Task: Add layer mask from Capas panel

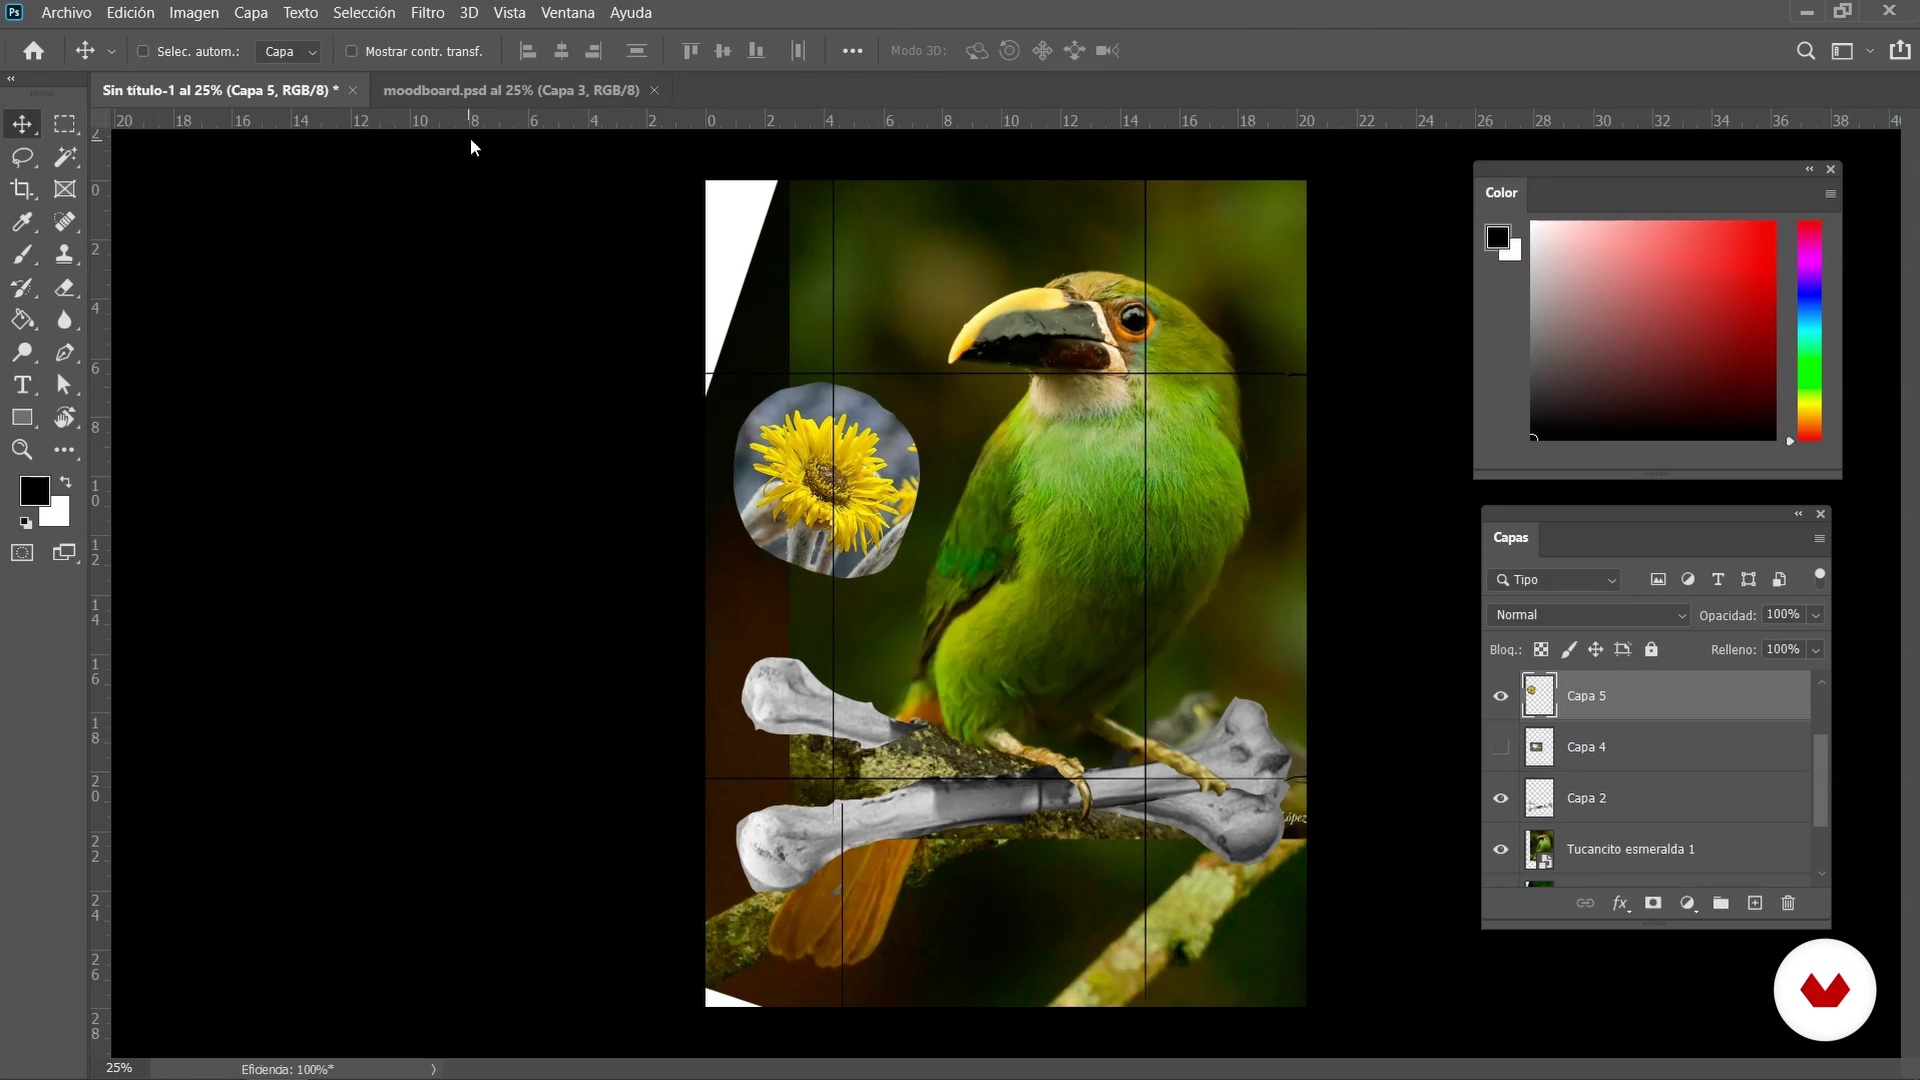Action: pos(1653,903)
